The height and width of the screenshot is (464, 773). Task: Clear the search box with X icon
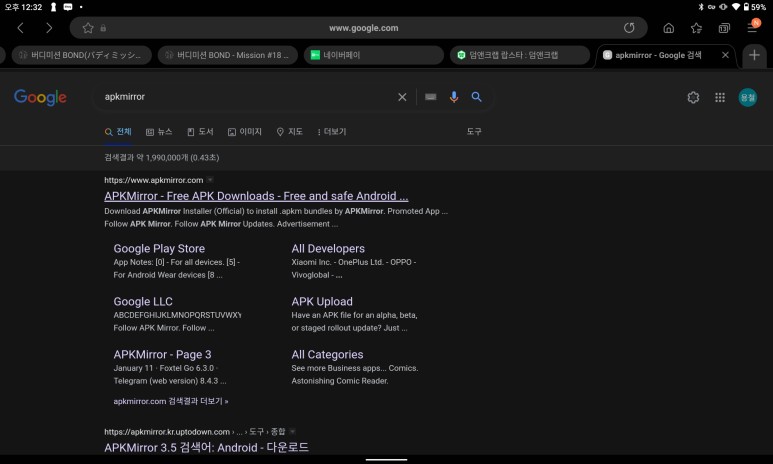coord(402,97)
